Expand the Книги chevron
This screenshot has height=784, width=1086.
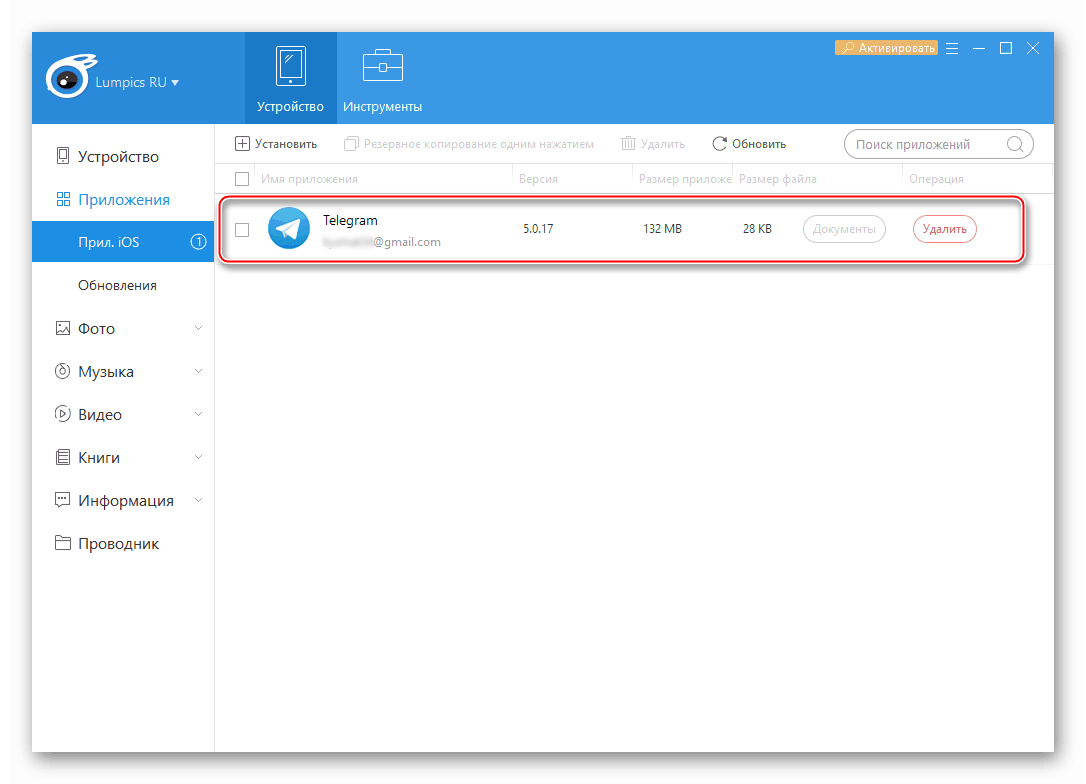pyautogui.click(x=199, y=457)
